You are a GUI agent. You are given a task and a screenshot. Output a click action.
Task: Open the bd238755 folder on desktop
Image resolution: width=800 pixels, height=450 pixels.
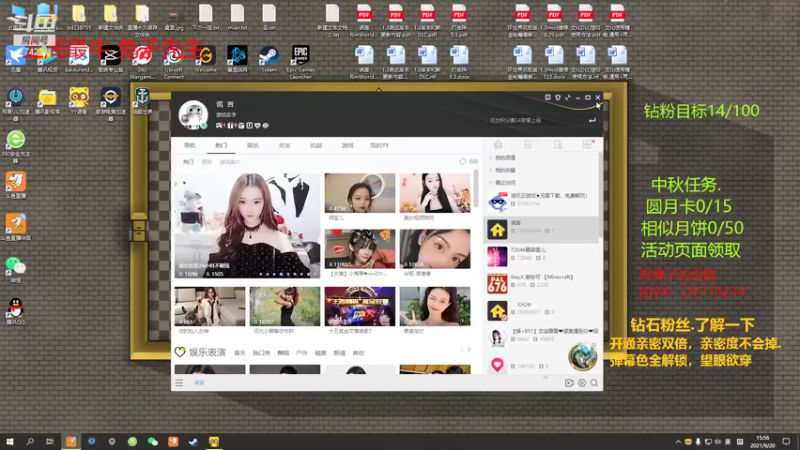tap(79, 17)
